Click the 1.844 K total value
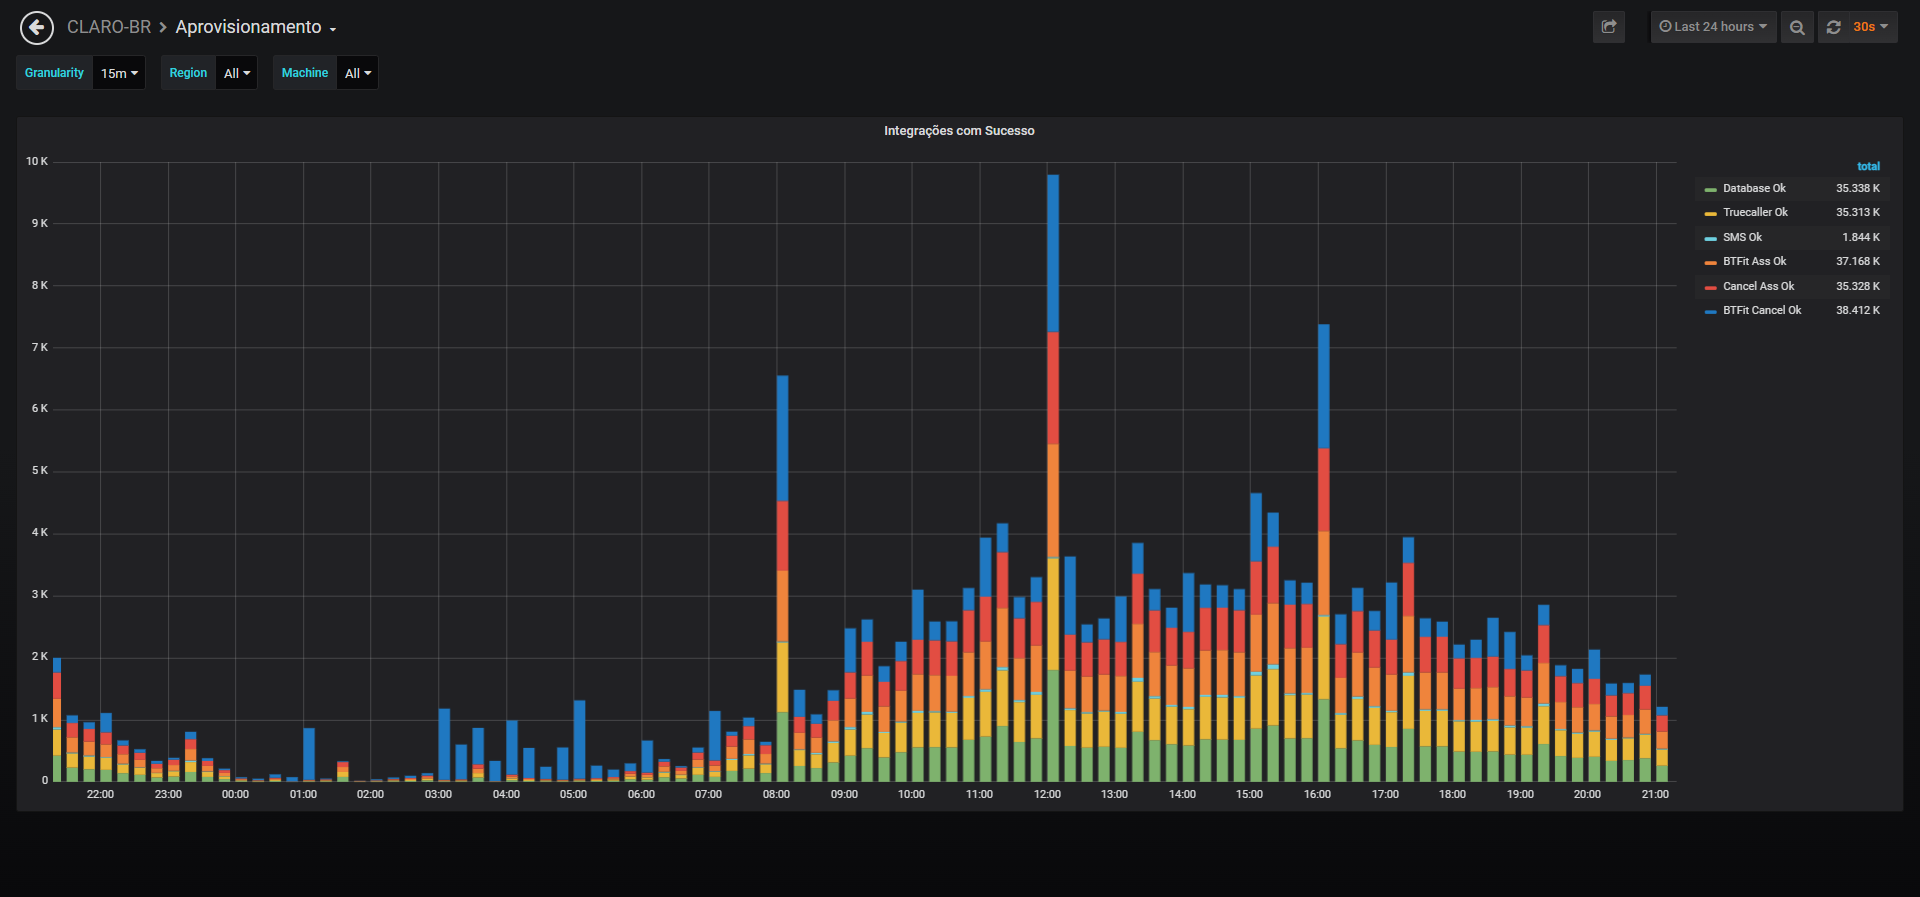The image size is (1920, 897). click(x=1861, y=237)
